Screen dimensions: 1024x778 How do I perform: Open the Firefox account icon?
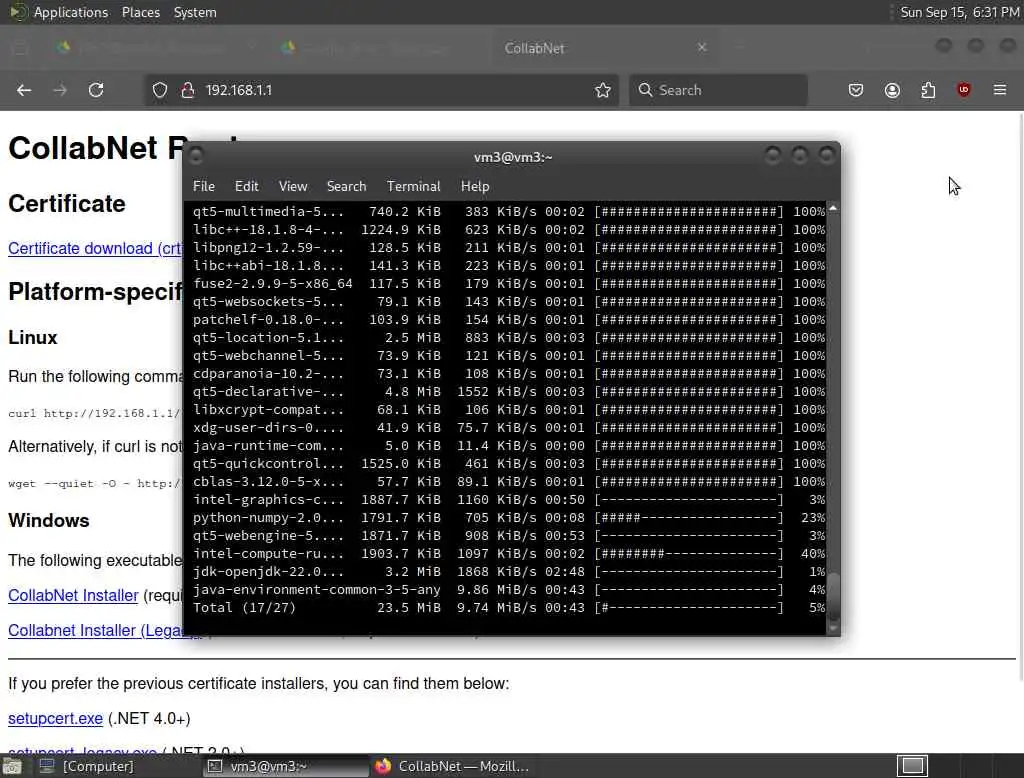892,90
